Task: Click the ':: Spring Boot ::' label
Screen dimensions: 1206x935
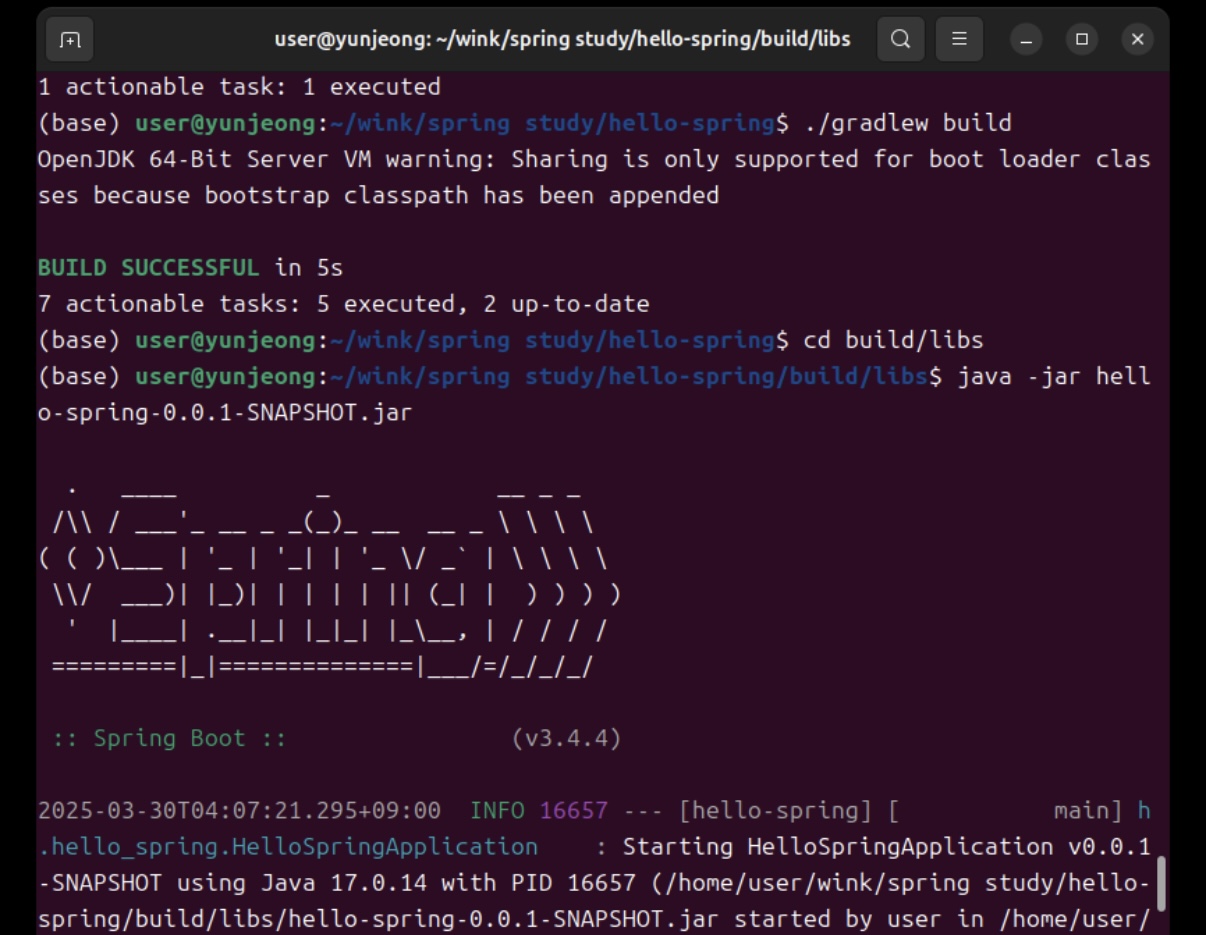Action: click(170, 739)
